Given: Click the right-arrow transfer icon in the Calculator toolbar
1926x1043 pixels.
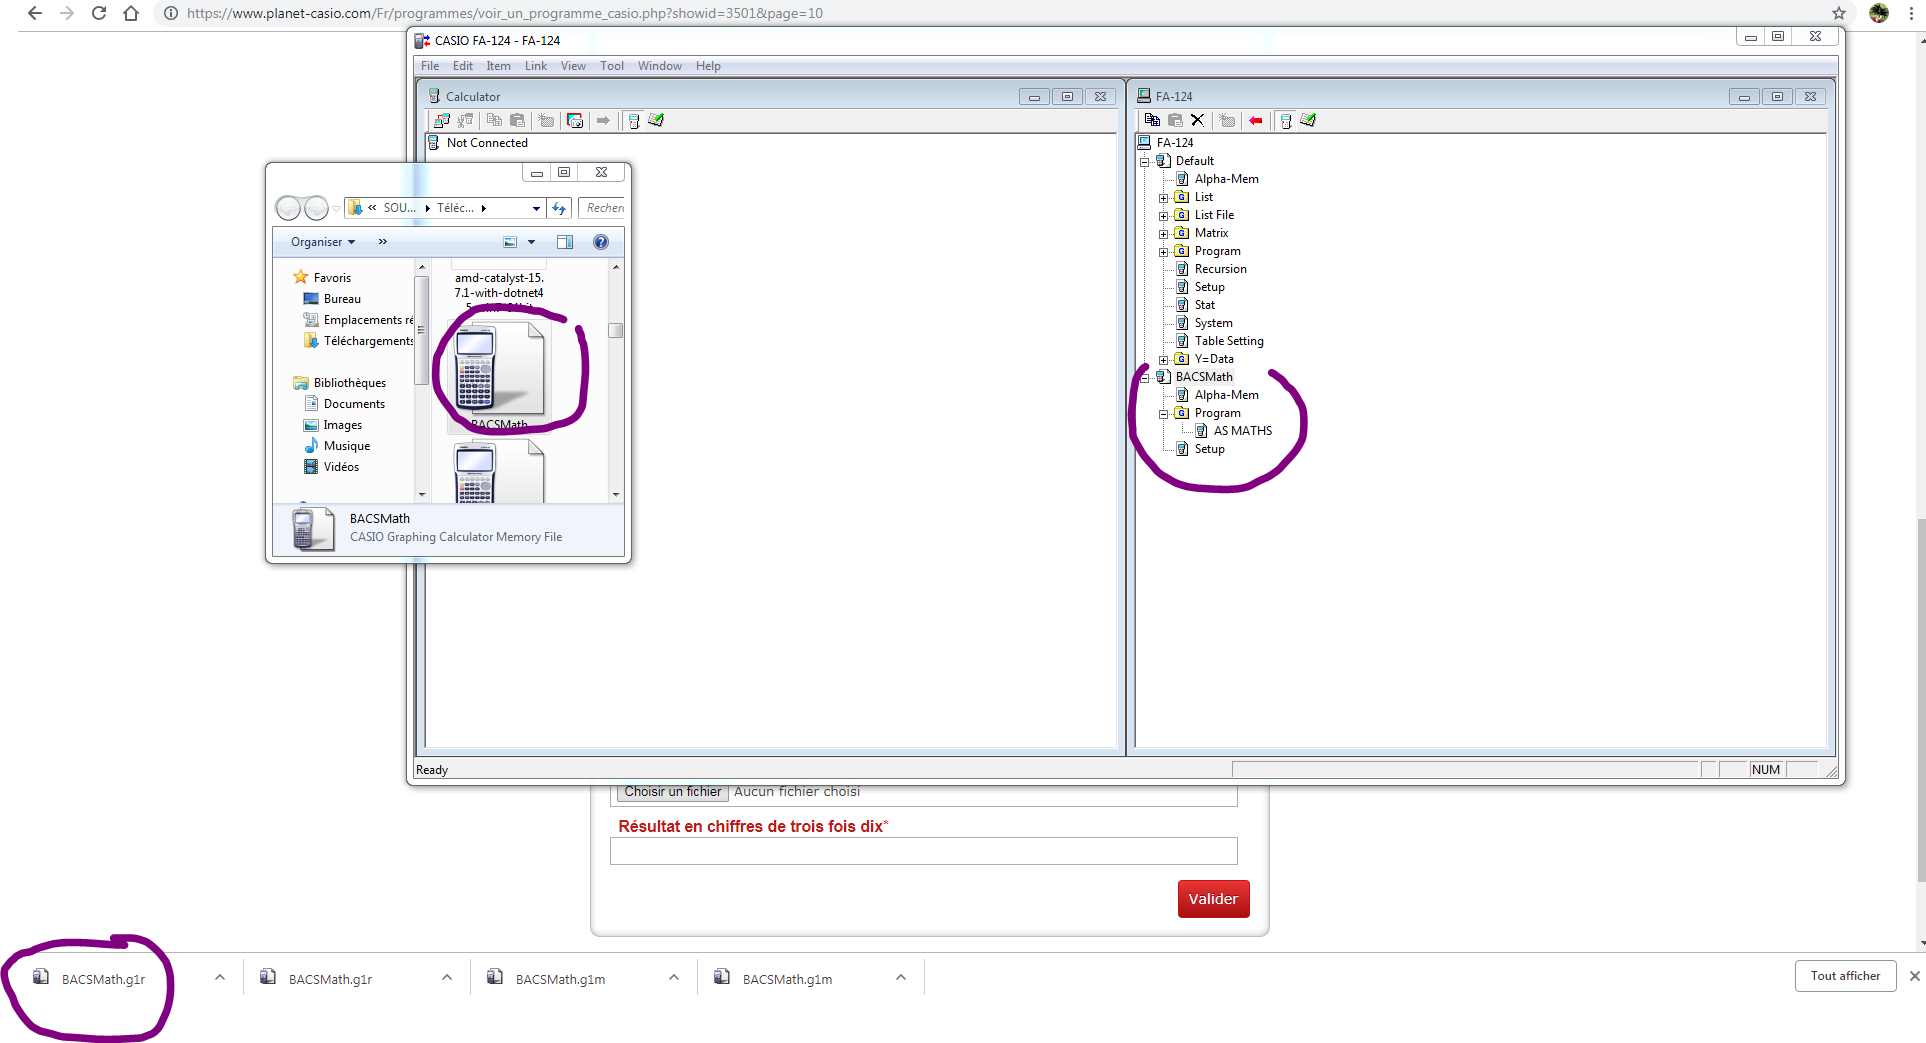Looking at the screenshot, I should pos(603,120).
